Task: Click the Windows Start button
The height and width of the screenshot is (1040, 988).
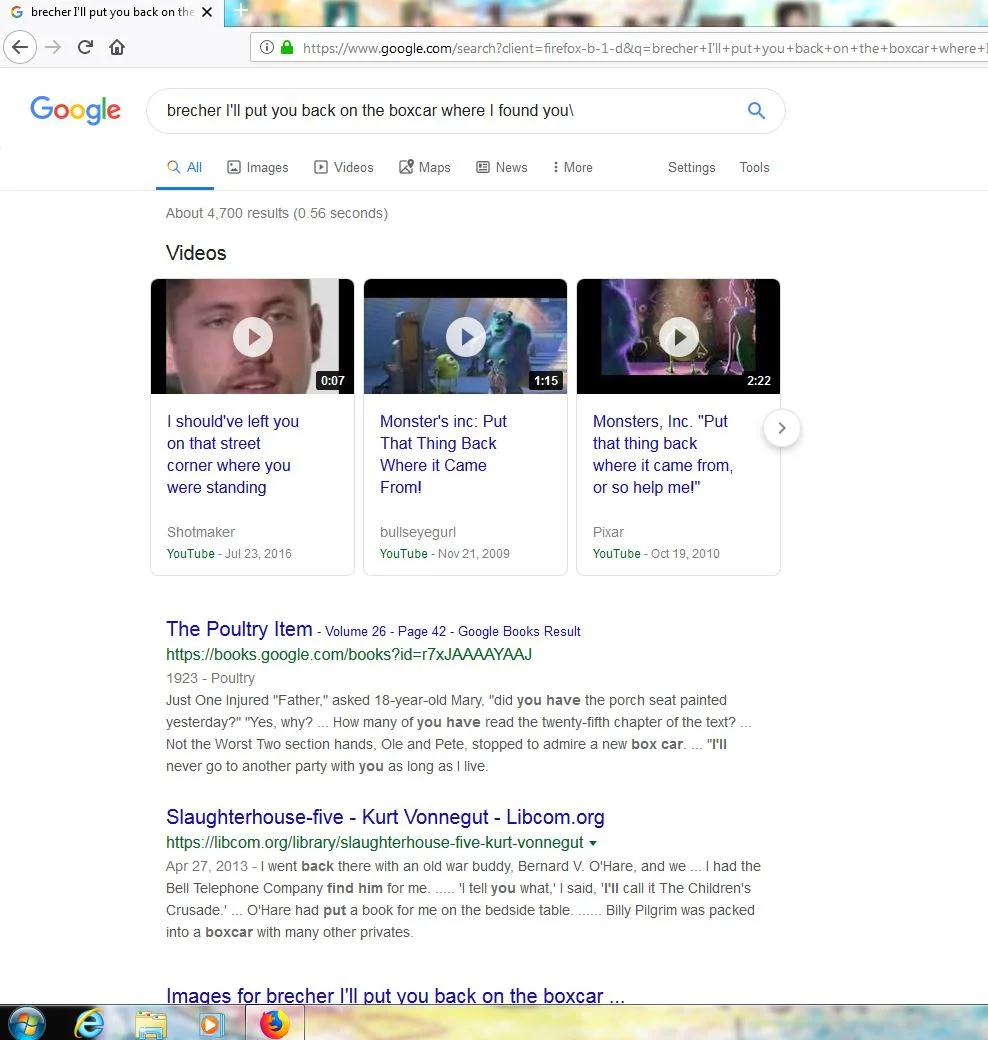Action: click(x=27, y=1024)
